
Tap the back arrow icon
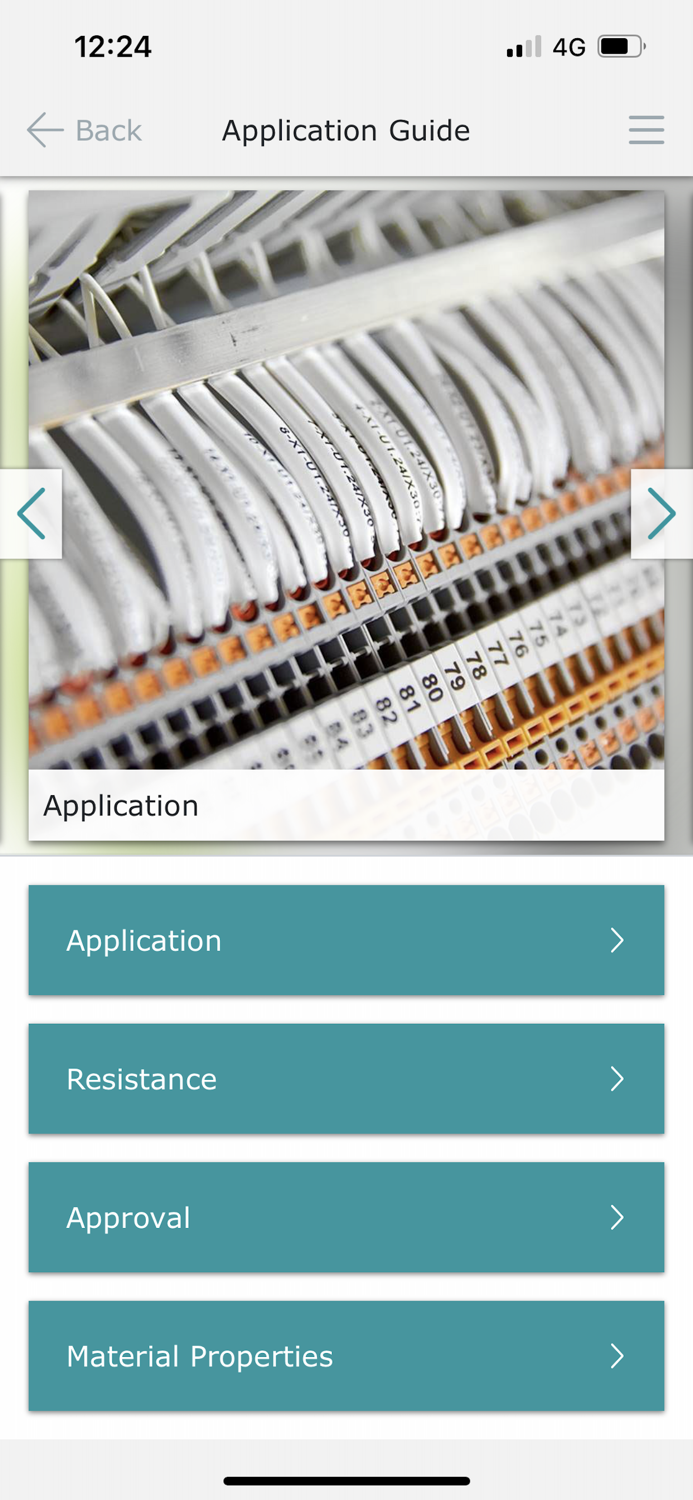tap(45, 130)
